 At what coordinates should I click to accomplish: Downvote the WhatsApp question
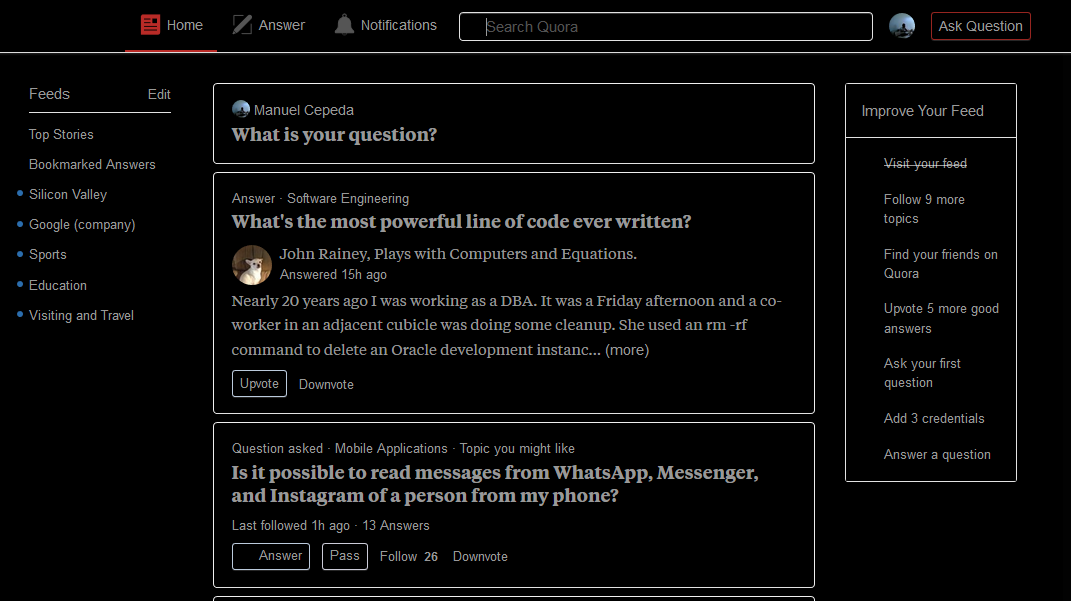tap(479, 557)
